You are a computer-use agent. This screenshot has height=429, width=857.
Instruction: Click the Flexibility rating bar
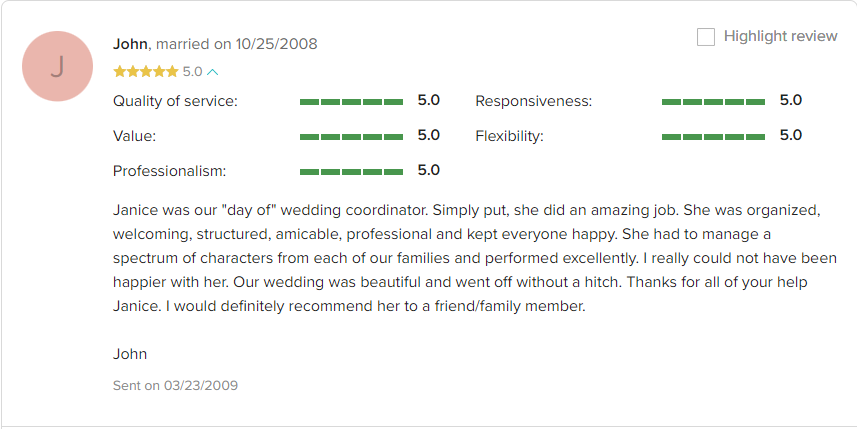(x=713, y=137)
